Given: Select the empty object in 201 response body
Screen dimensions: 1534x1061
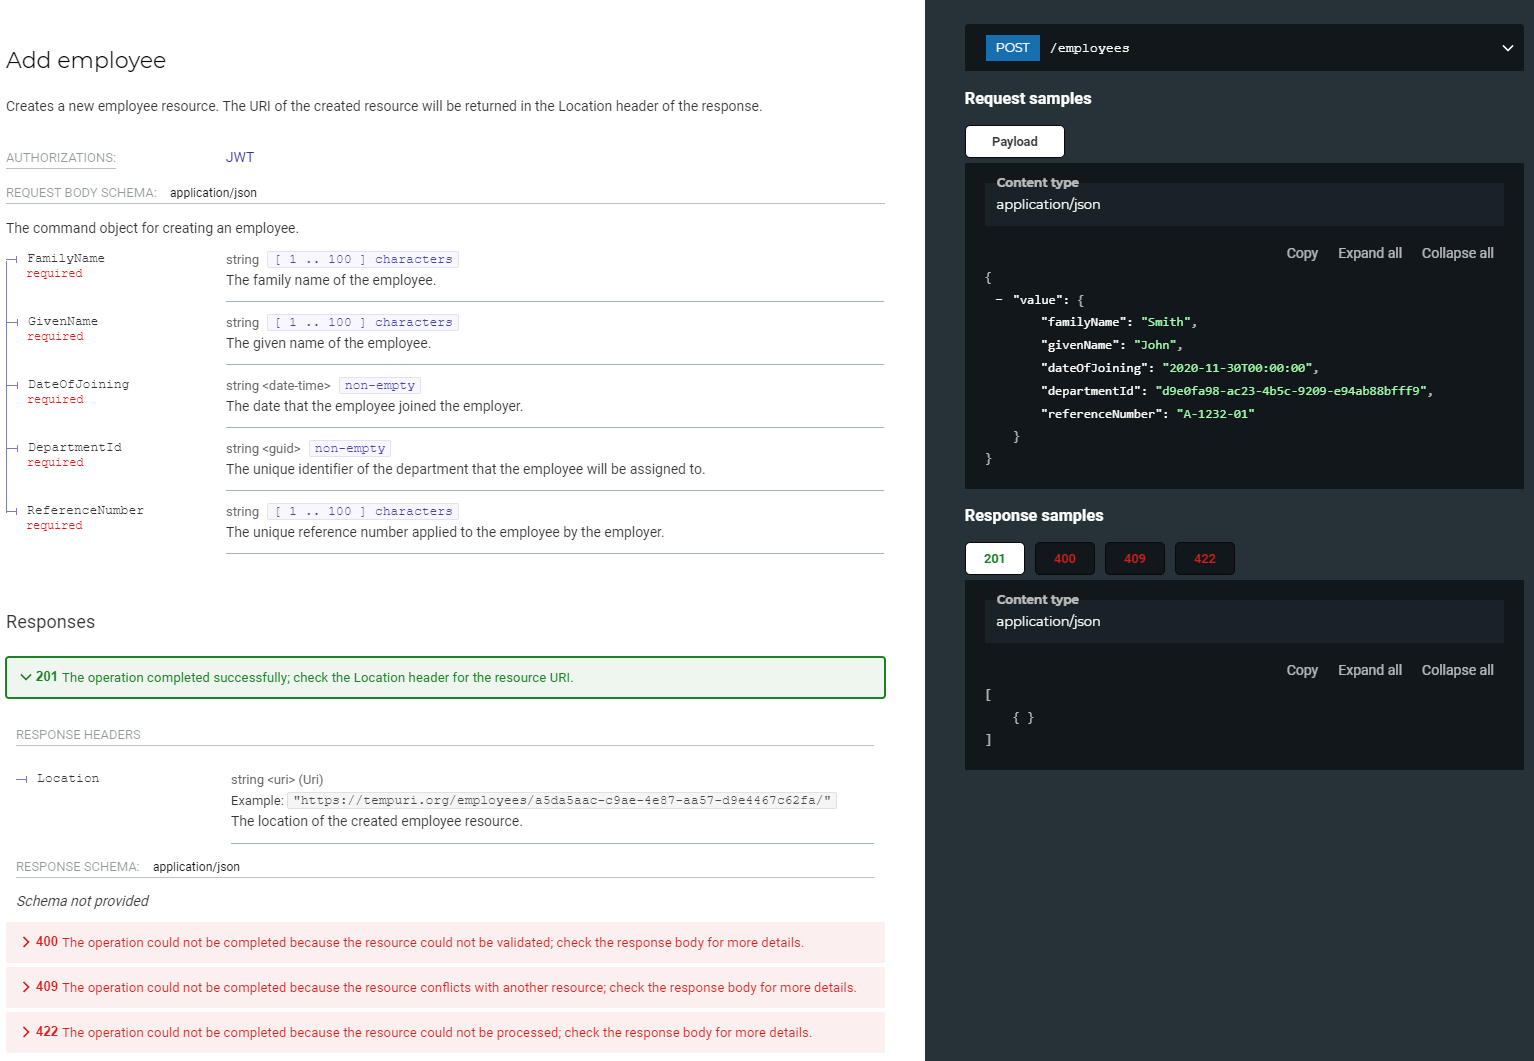Looking at the screenshot, I should tap(1023, 717).
